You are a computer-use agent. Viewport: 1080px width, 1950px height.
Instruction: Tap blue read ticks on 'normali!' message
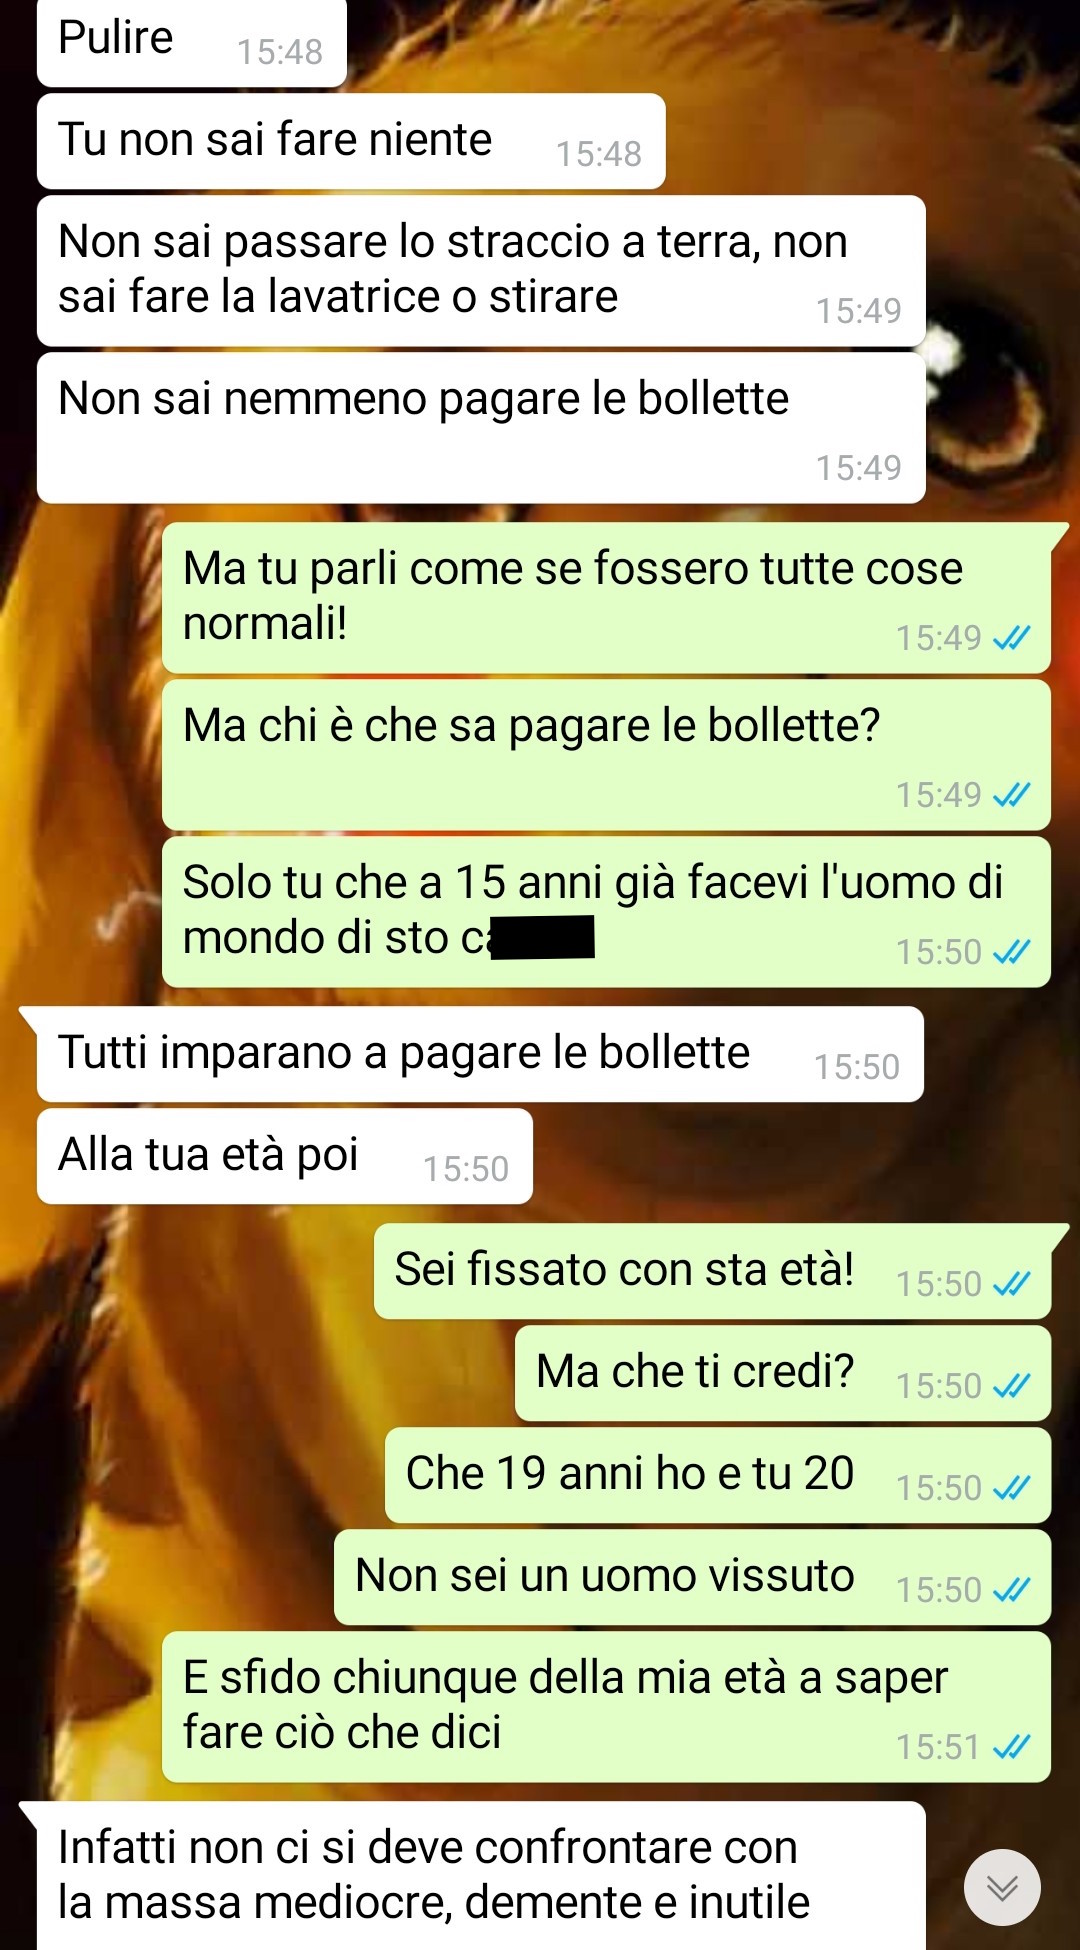[1011, 638]
